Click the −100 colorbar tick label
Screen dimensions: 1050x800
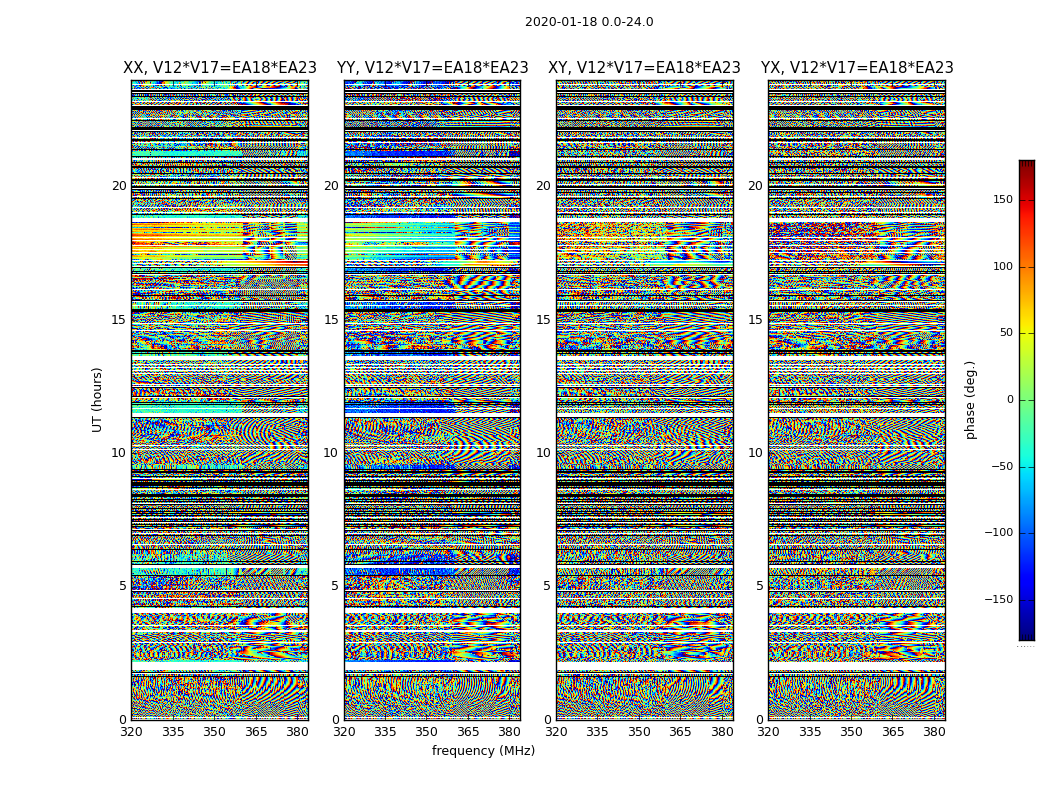[x=998, y=532]
